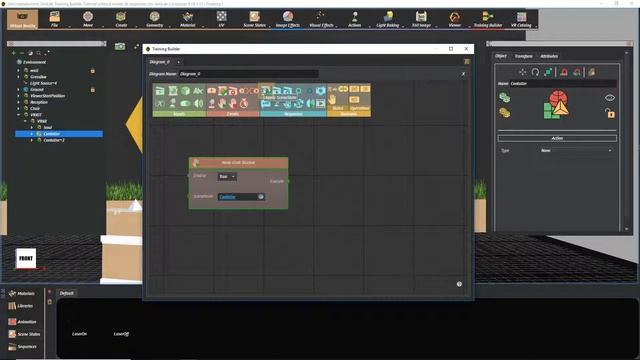
Task: Click the stopwatch icon in Events palette
Action: [x=244, y=104]
